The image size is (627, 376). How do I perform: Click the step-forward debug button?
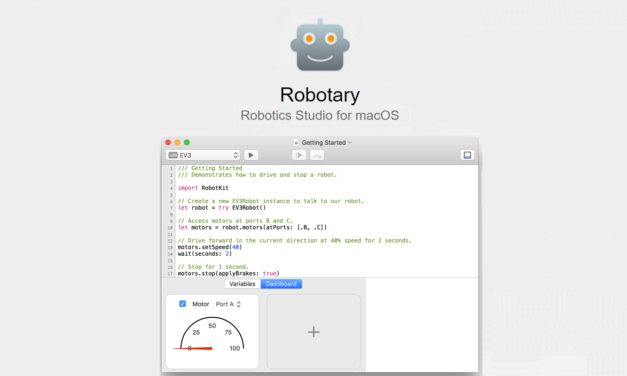pyautogui.click(x=299, y=155)
